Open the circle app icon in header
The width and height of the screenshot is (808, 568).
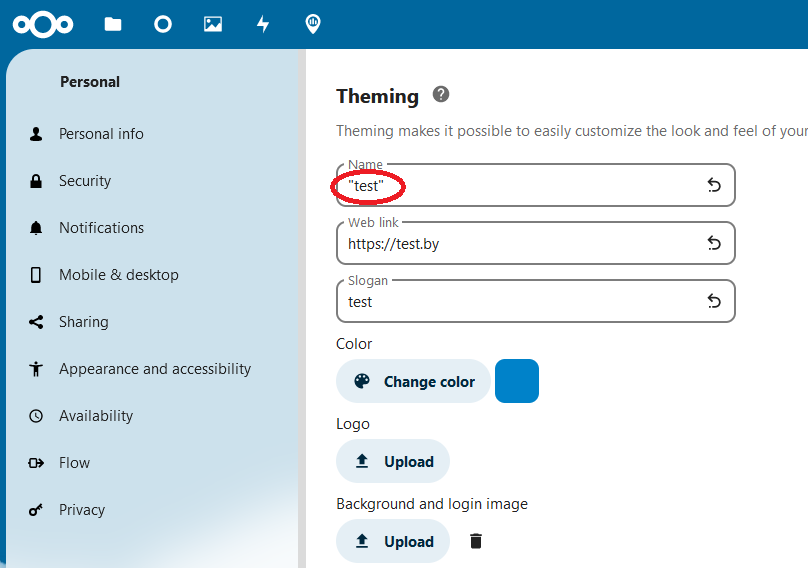coord(163,24)
